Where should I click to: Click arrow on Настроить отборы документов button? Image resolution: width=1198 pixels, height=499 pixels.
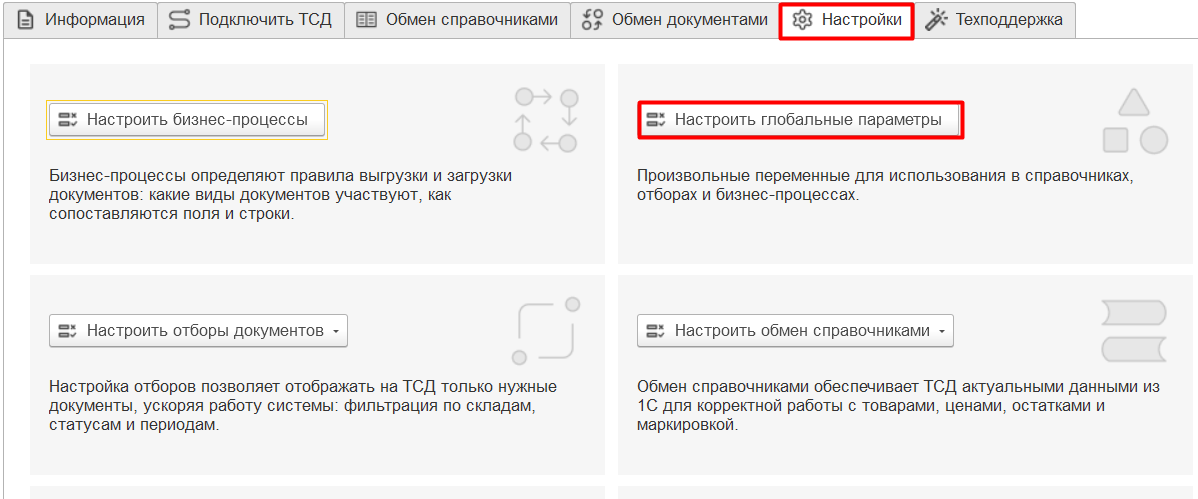(x=335, y=332)
